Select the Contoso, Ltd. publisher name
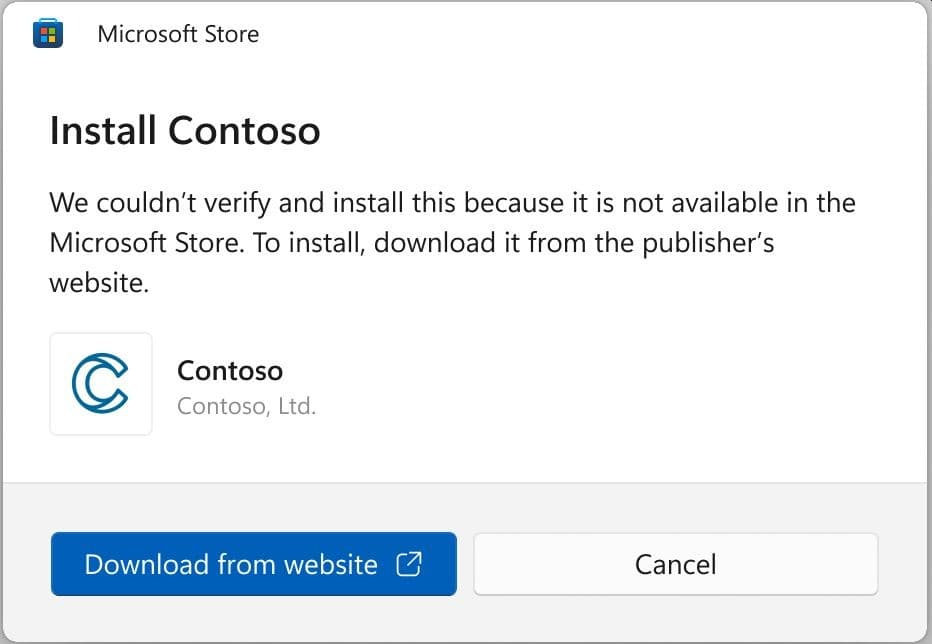 coord(246,406)
